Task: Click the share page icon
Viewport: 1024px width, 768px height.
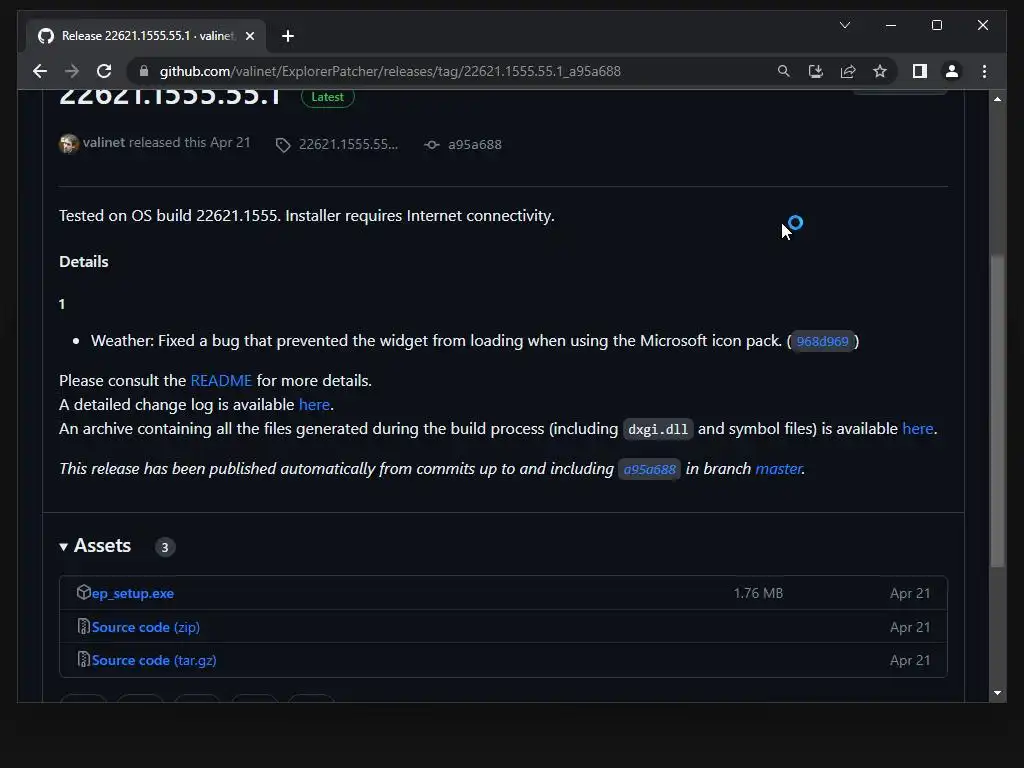Action: click(848, 71)
